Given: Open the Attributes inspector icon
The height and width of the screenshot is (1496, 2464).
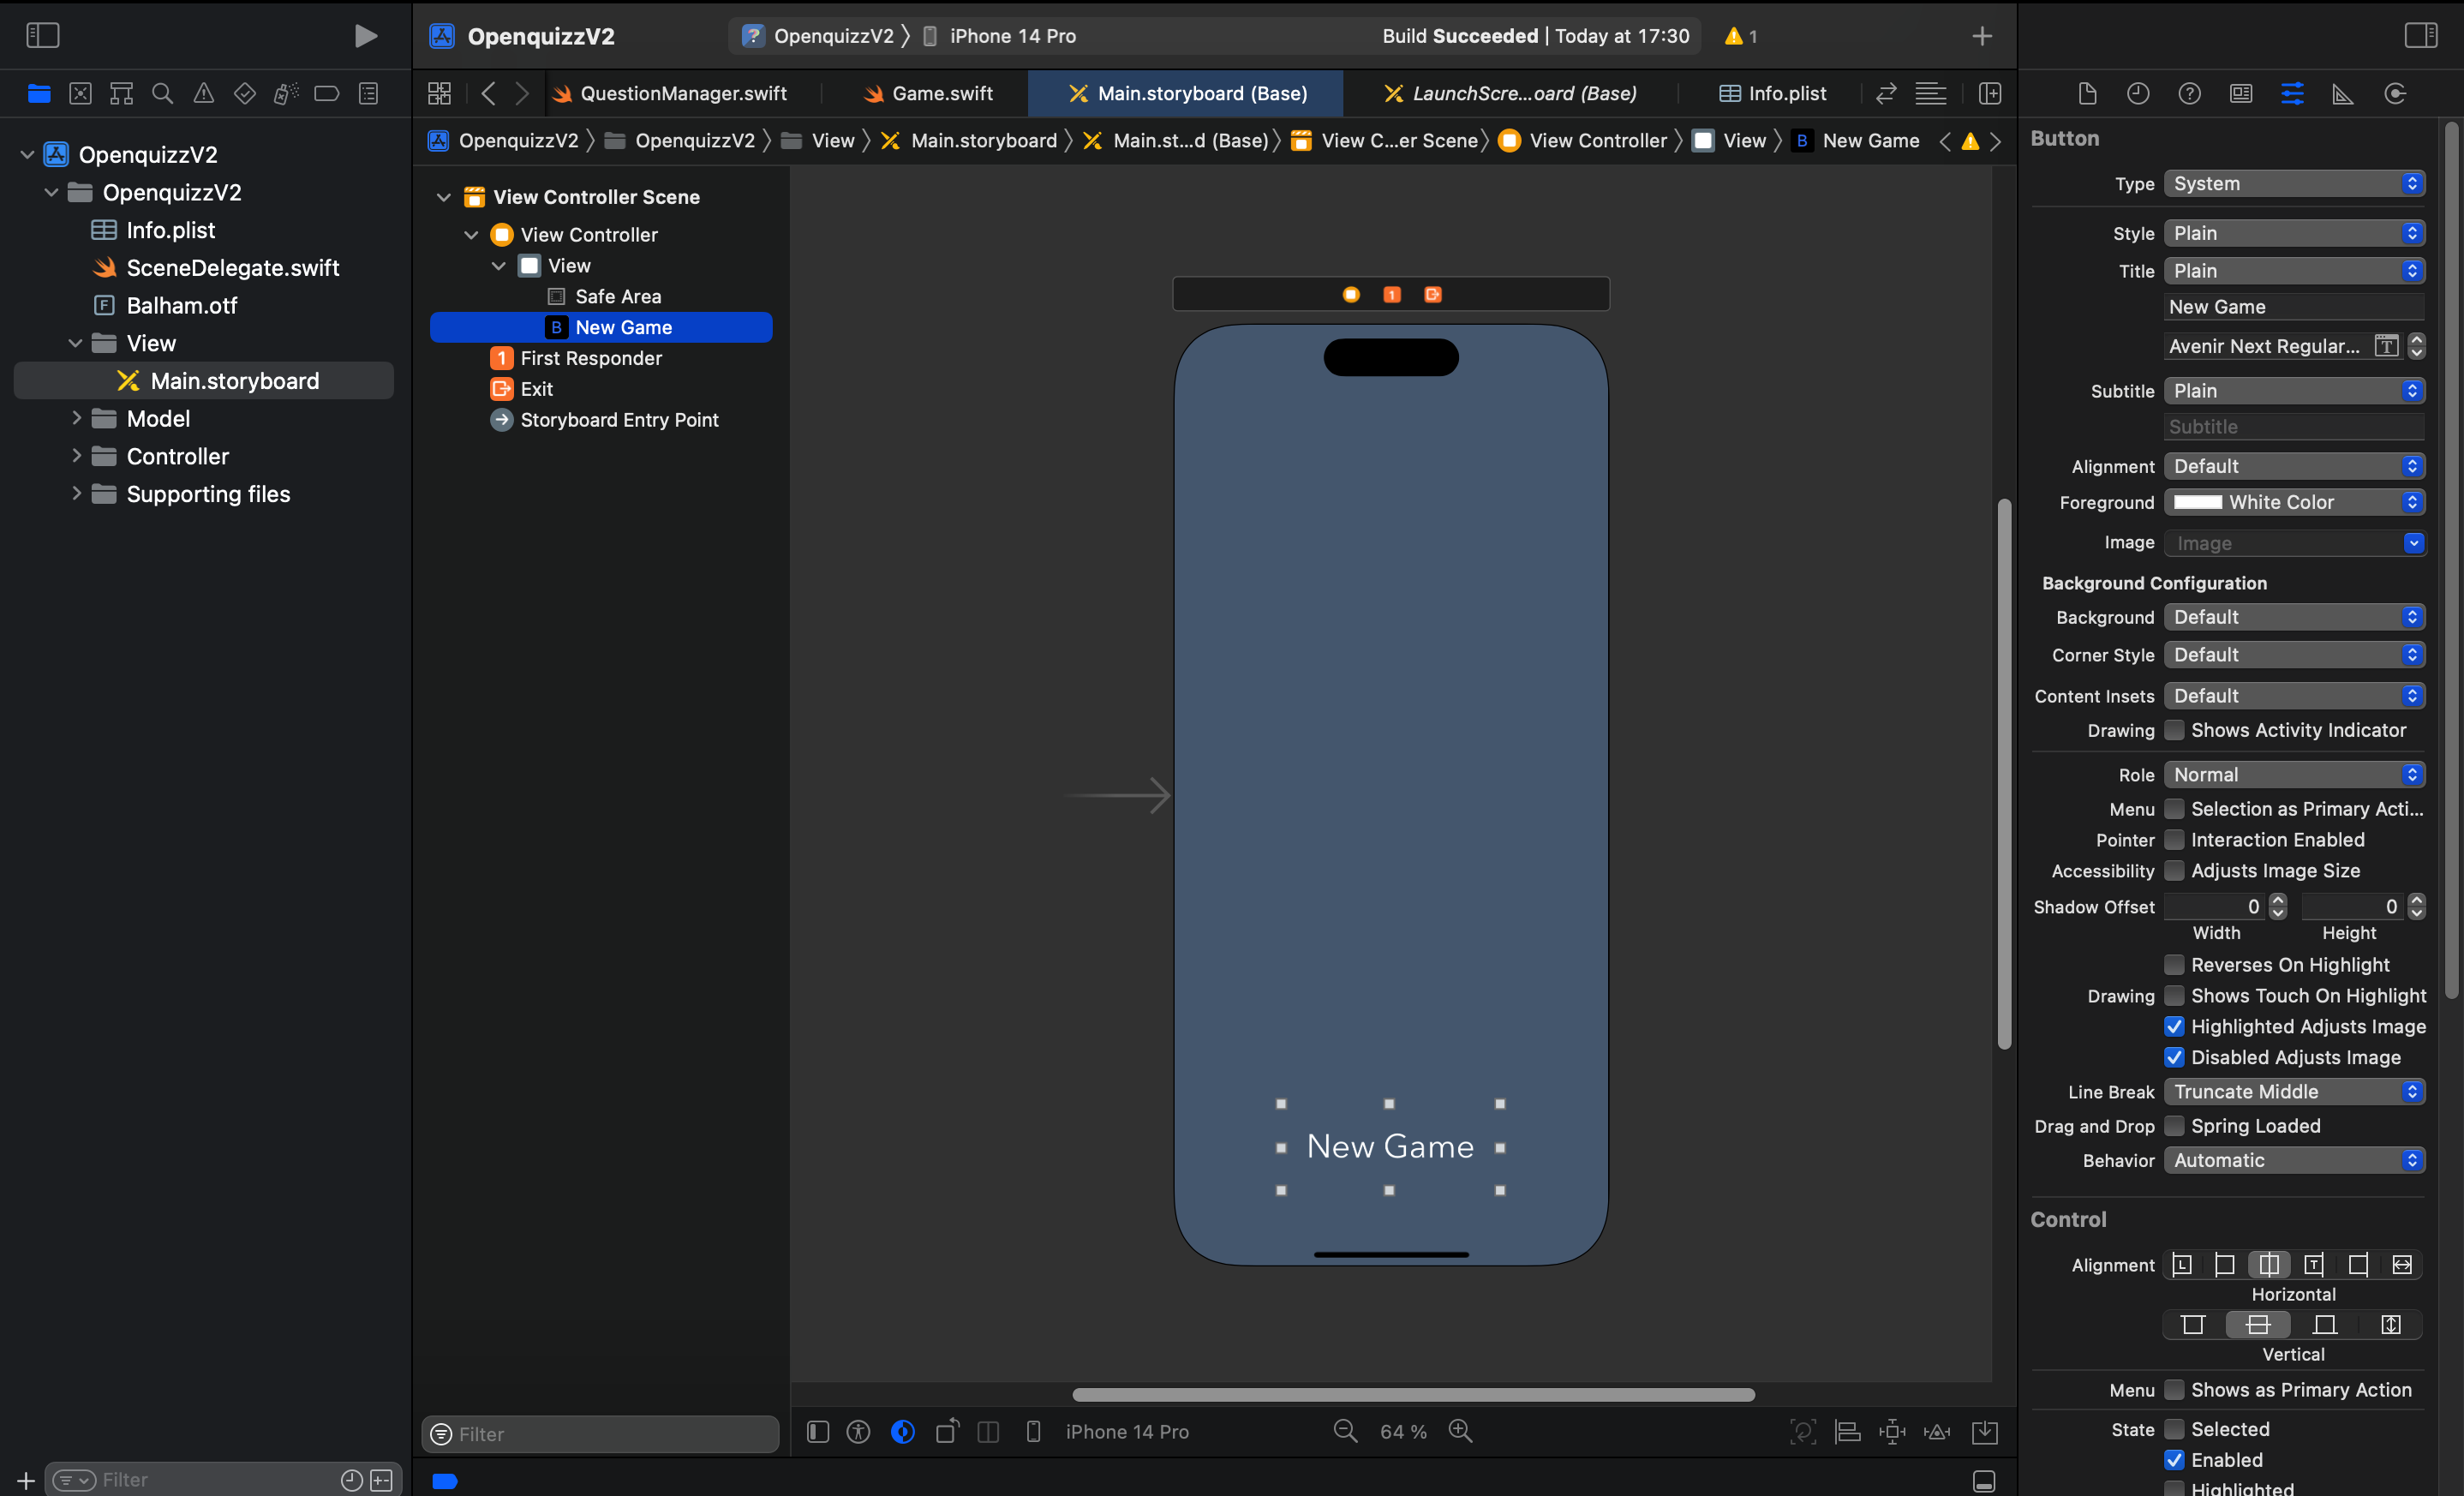Looking at the screenshot, I should coord(2292,94).
